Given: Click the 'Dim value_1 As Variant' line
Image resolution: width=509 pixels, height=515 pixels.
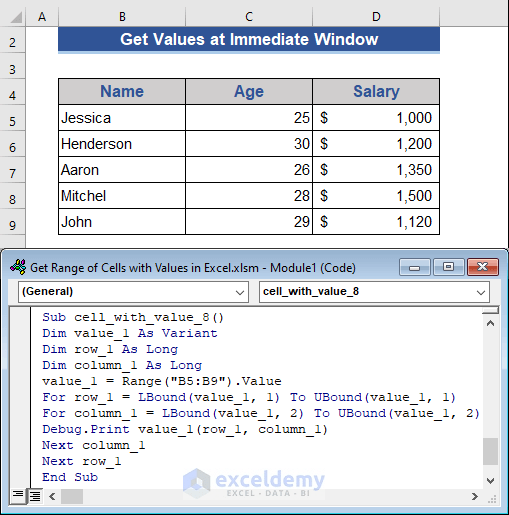Looking at the screenshot, I should (130, 333).
